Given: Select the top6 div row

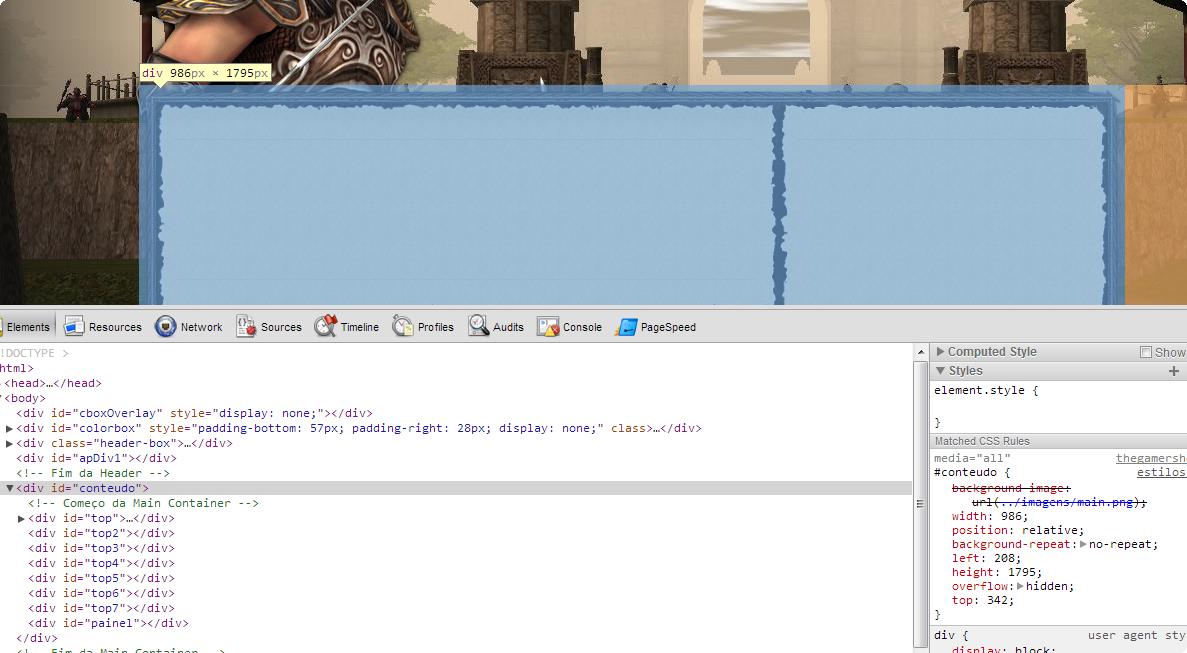Looking at the screenshot, I should click(x=101, y=593).
